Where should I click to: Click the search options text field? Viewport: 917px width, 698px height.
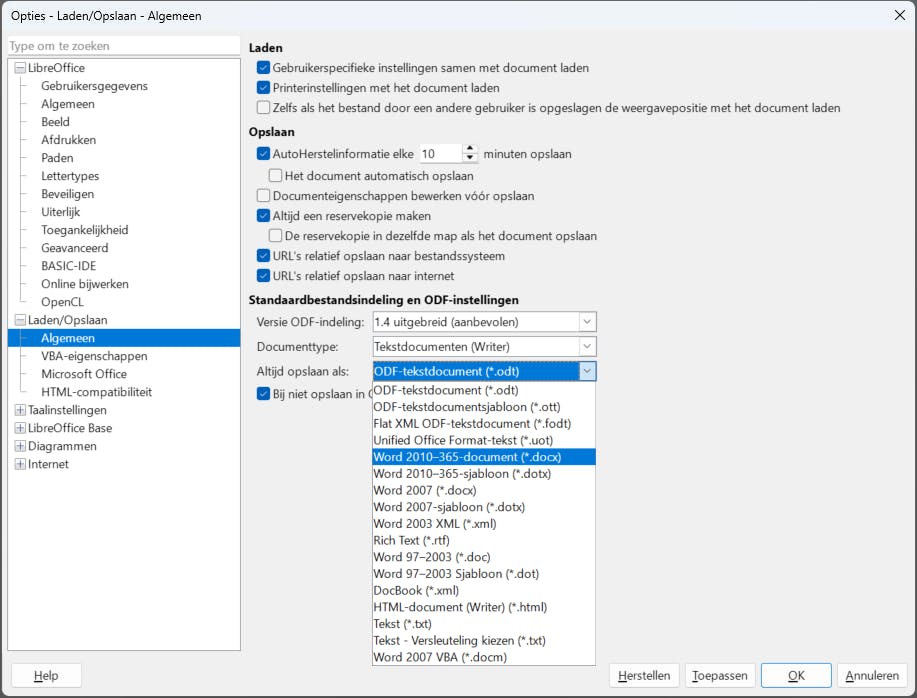(124, 46)
